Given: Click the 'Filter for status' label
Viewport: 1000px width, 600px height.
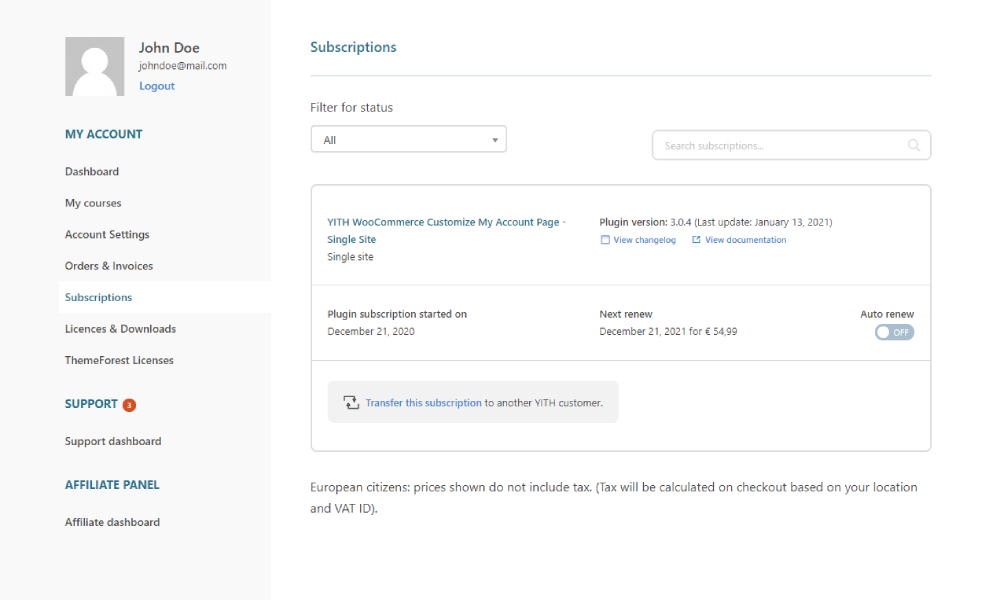Looking at the screenshot, I should [351, 108].
